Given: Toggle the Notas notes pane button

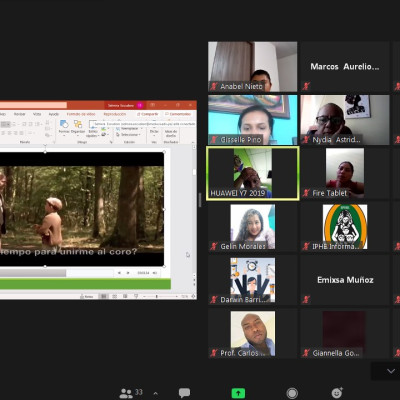Looking at the screenshot, I should click(x=87, y=296).
